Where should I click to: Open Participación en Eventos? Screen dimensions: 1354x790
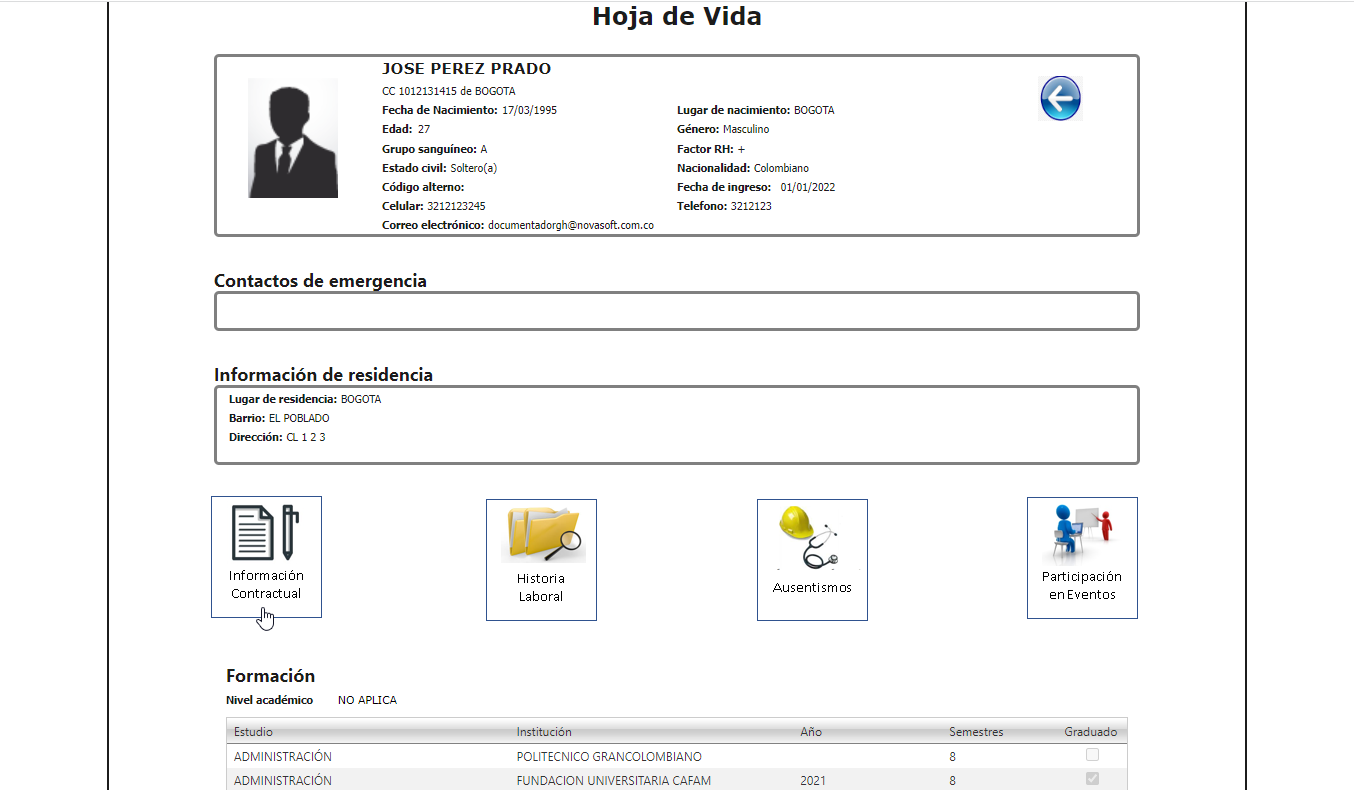1082,557
